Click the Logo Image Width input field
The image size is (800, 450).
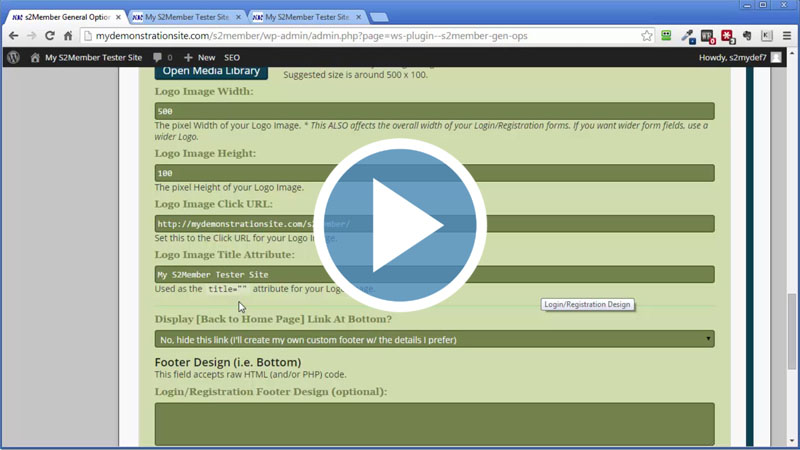click(434, 111)
